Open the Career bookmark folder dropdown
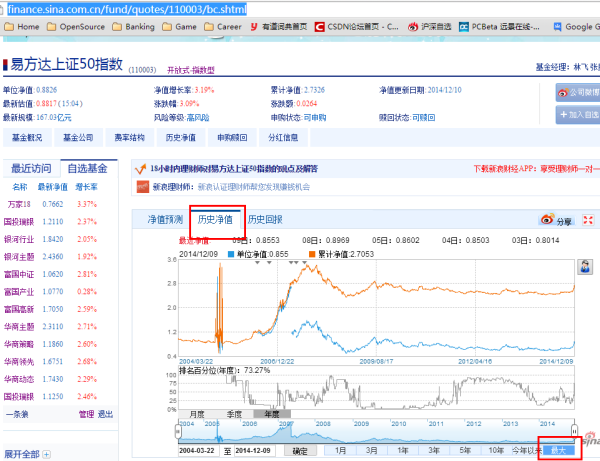The height and width of the screenshot is (461, 600). [223, 27]
